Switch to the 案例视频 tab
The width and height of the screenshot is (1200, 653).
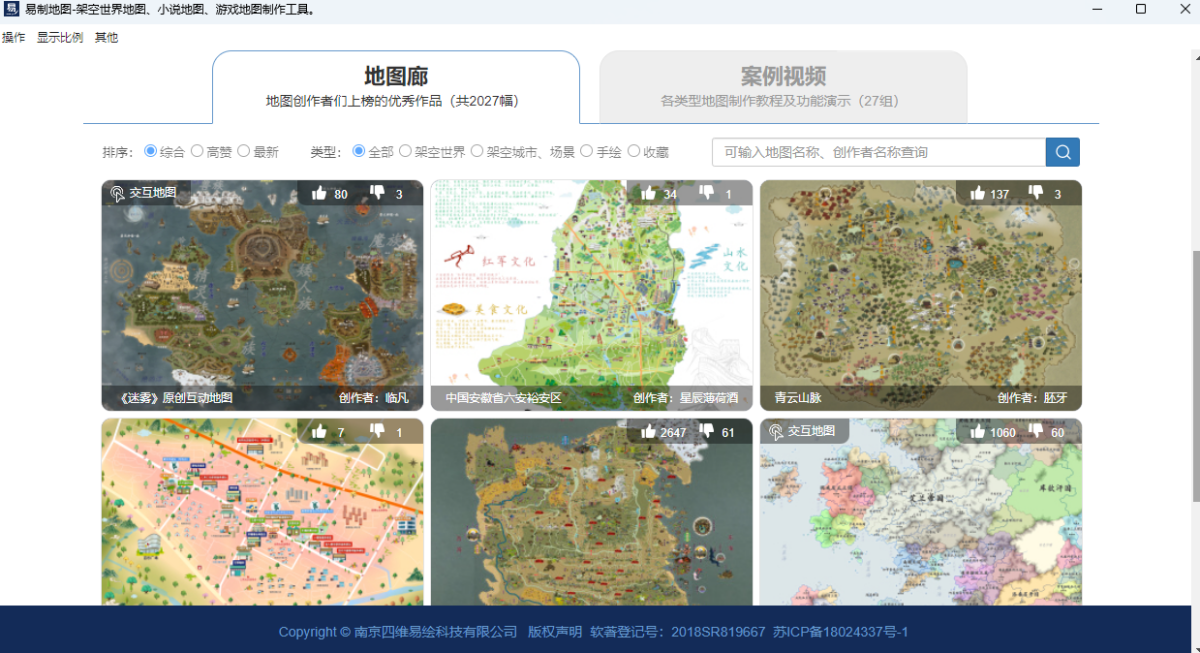click(x=783, y=86)
